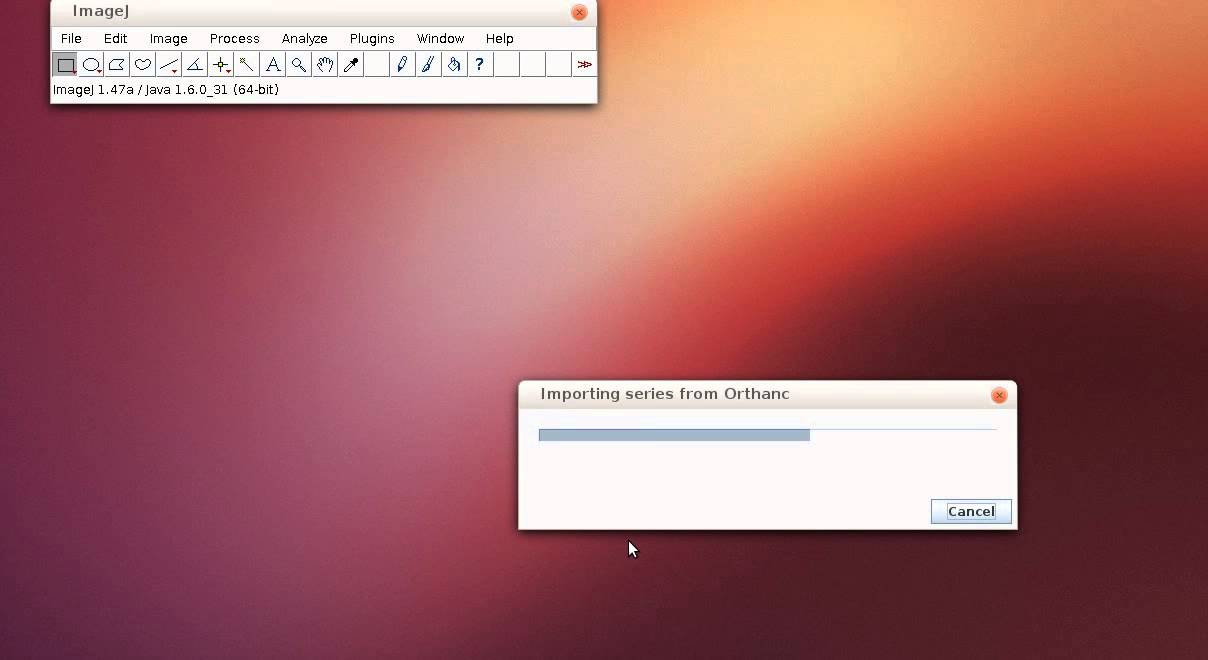This screenshot has height=660, width=1208.
Task: Select the Straight line tool
Action: pos(169,65)
